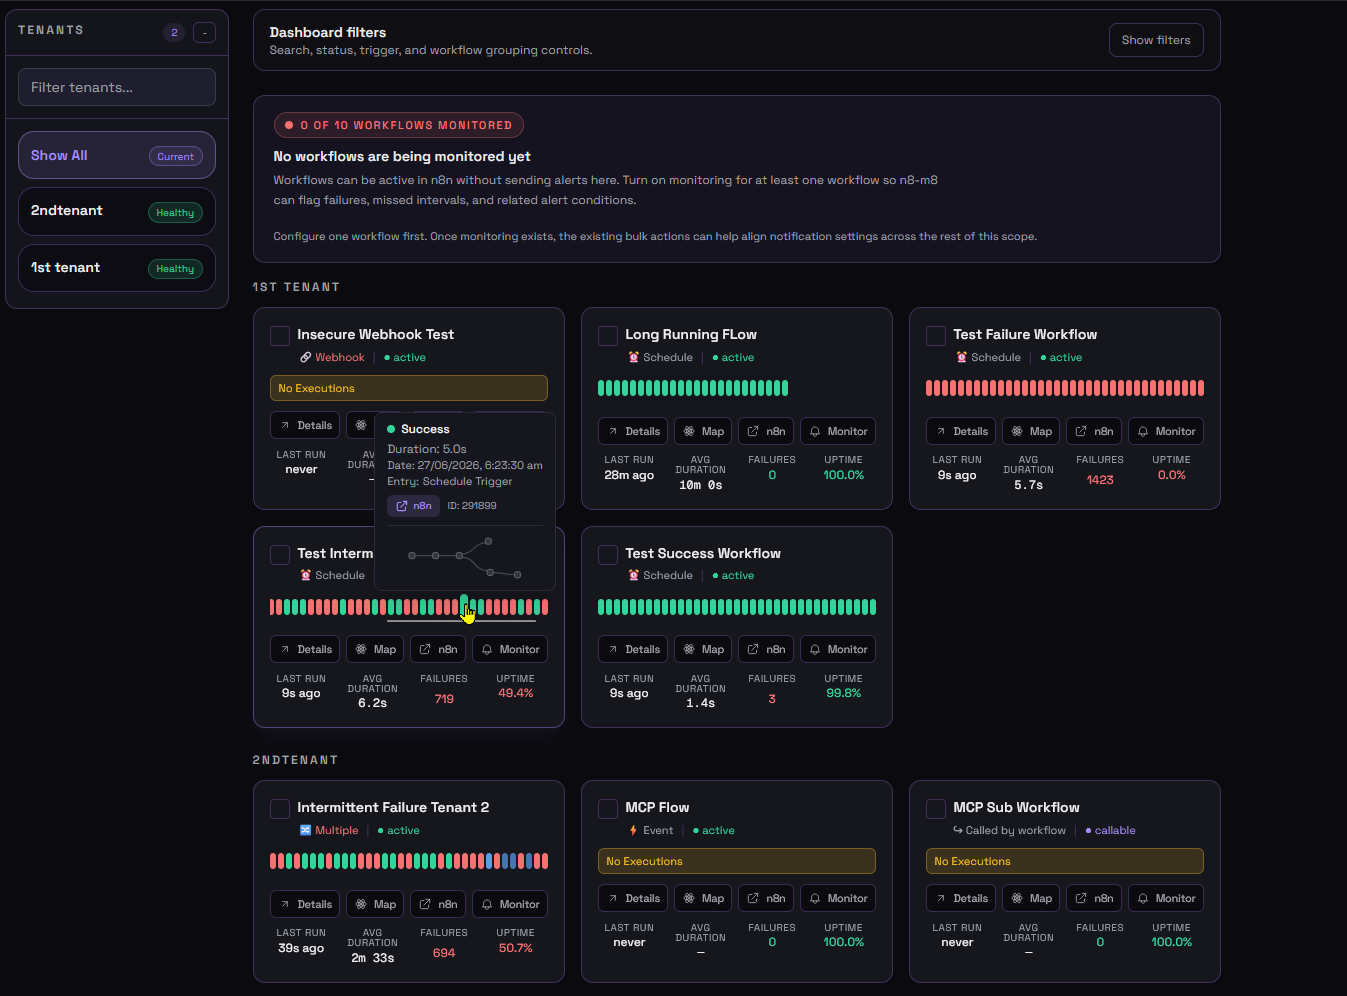The image size is (1347, 996).
Task: Click Monitor for Test Failure Workflow
Action: (x=1166, y=431)
